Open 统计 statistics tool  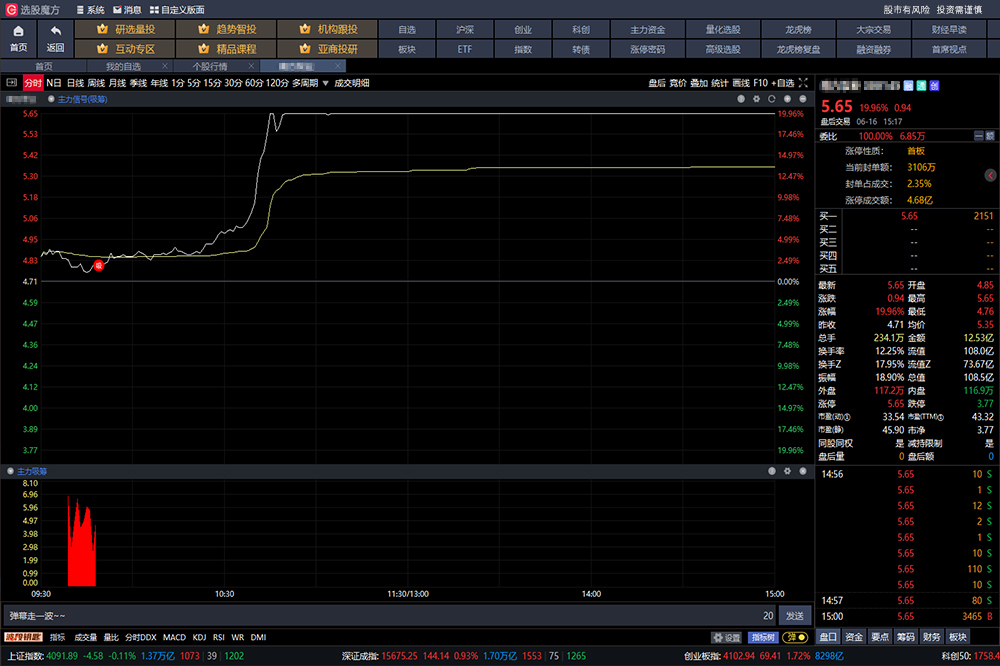pyautogui.click(x=720, y=83)
